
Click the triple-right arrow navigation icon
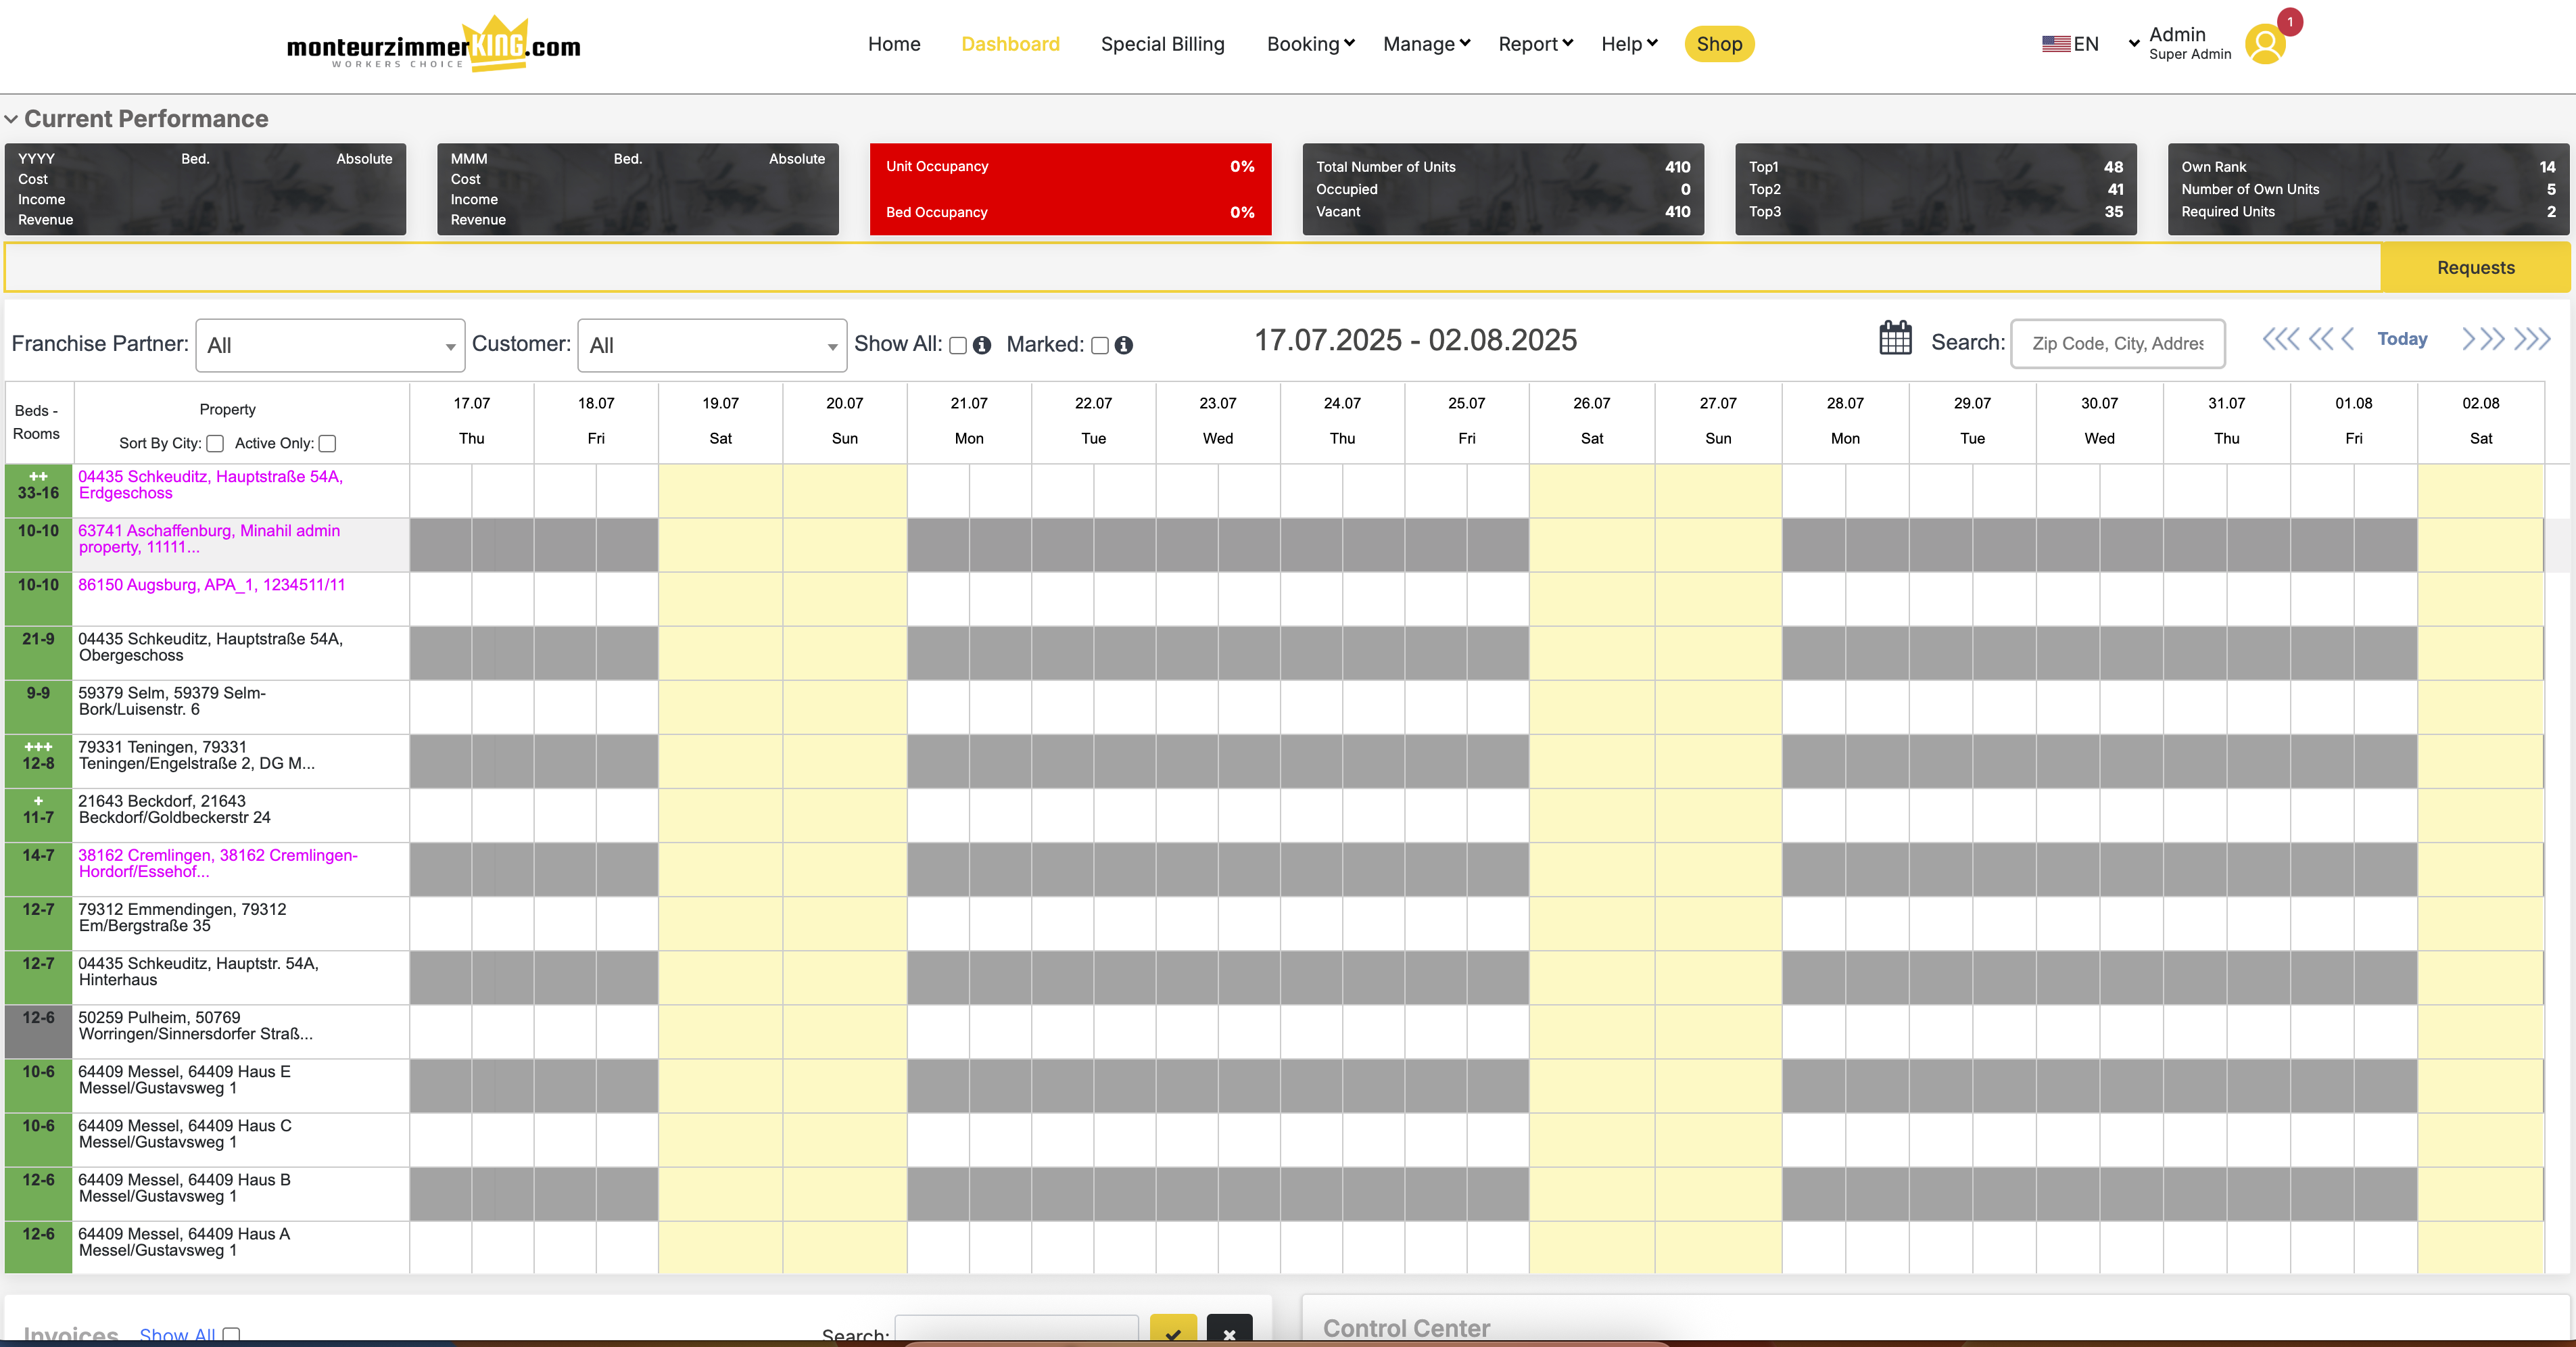2532,339
